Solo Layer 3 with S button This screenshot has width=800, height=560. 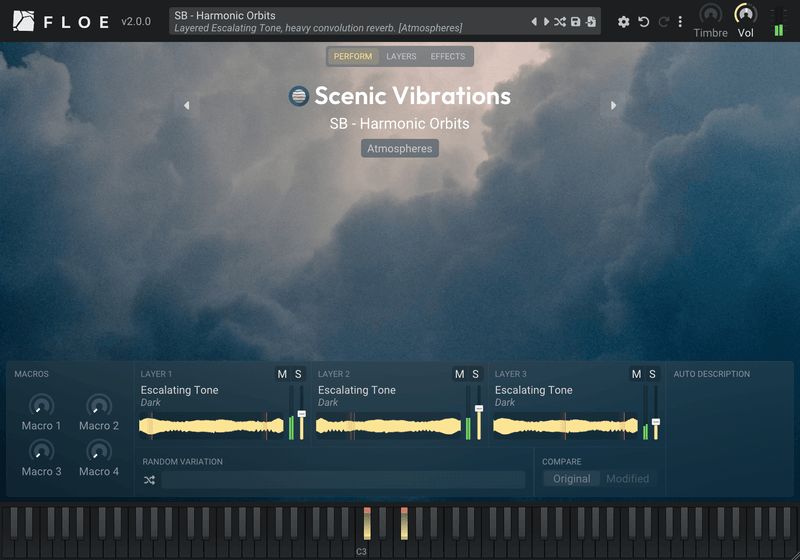652,374
